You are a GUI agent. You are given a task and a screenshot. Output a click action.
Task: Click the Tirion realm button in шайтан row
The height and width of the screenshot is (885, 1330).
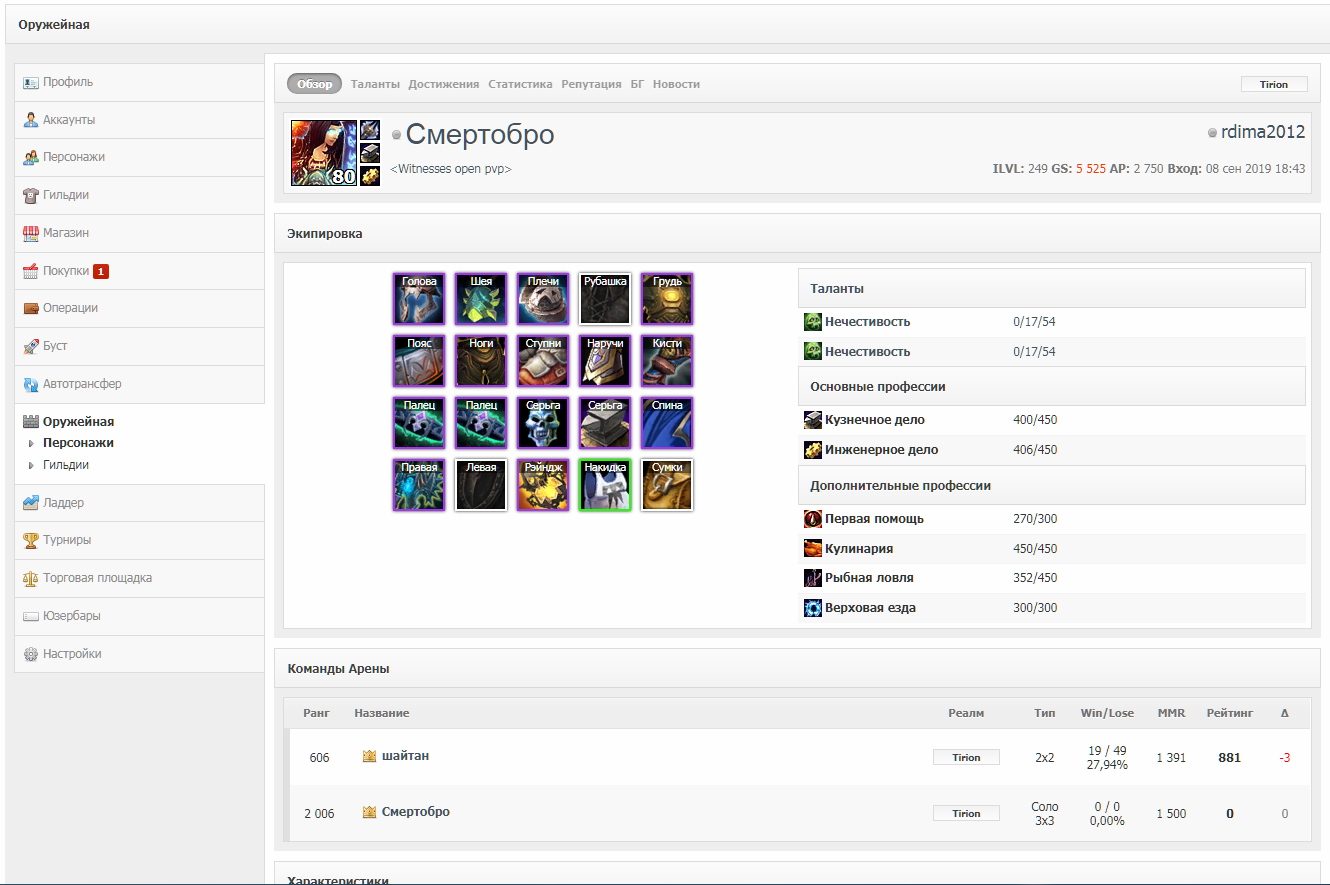pos(966,758)
